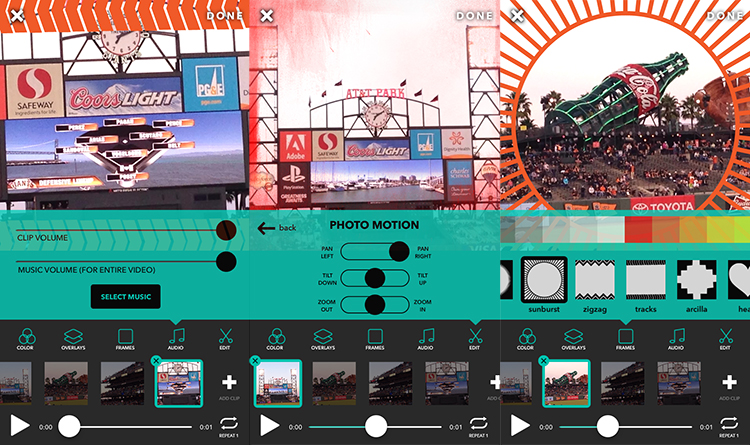Play the video in the middle screen
The height and width of the screenshot is (445, 750).
coord(269,425)
